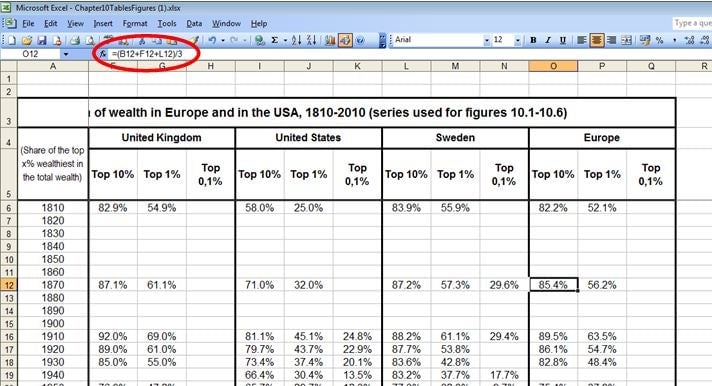The image size is (712, 386).
Task: Select column A header
Action: coord(53,66)
